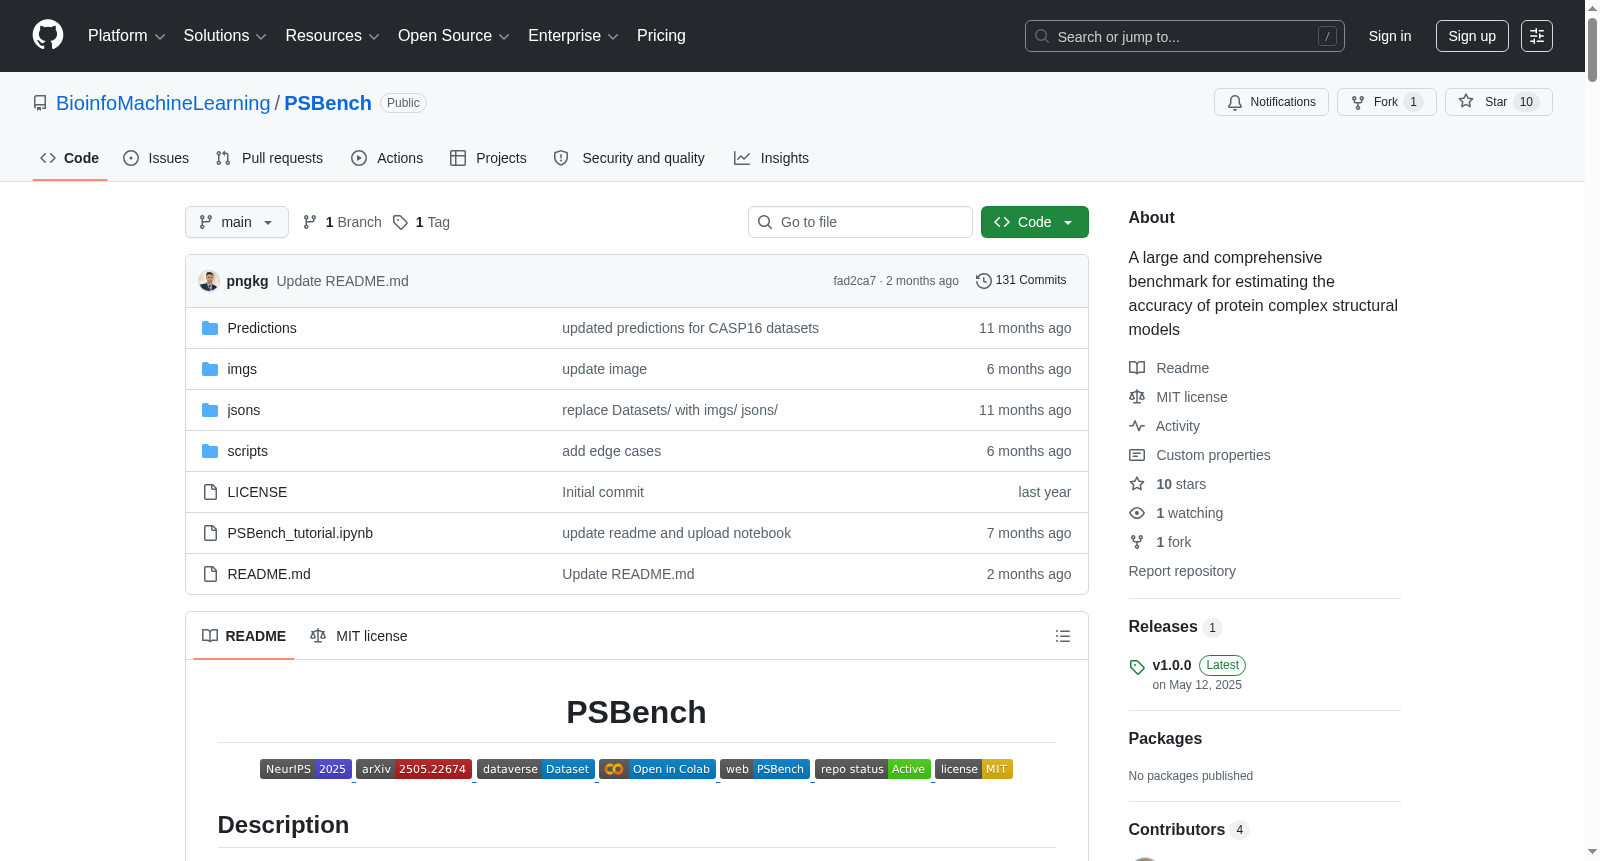Click the Search or jump to field
The width and height of the screenshot is (1600, 861).
click(x=1185, y=36)
